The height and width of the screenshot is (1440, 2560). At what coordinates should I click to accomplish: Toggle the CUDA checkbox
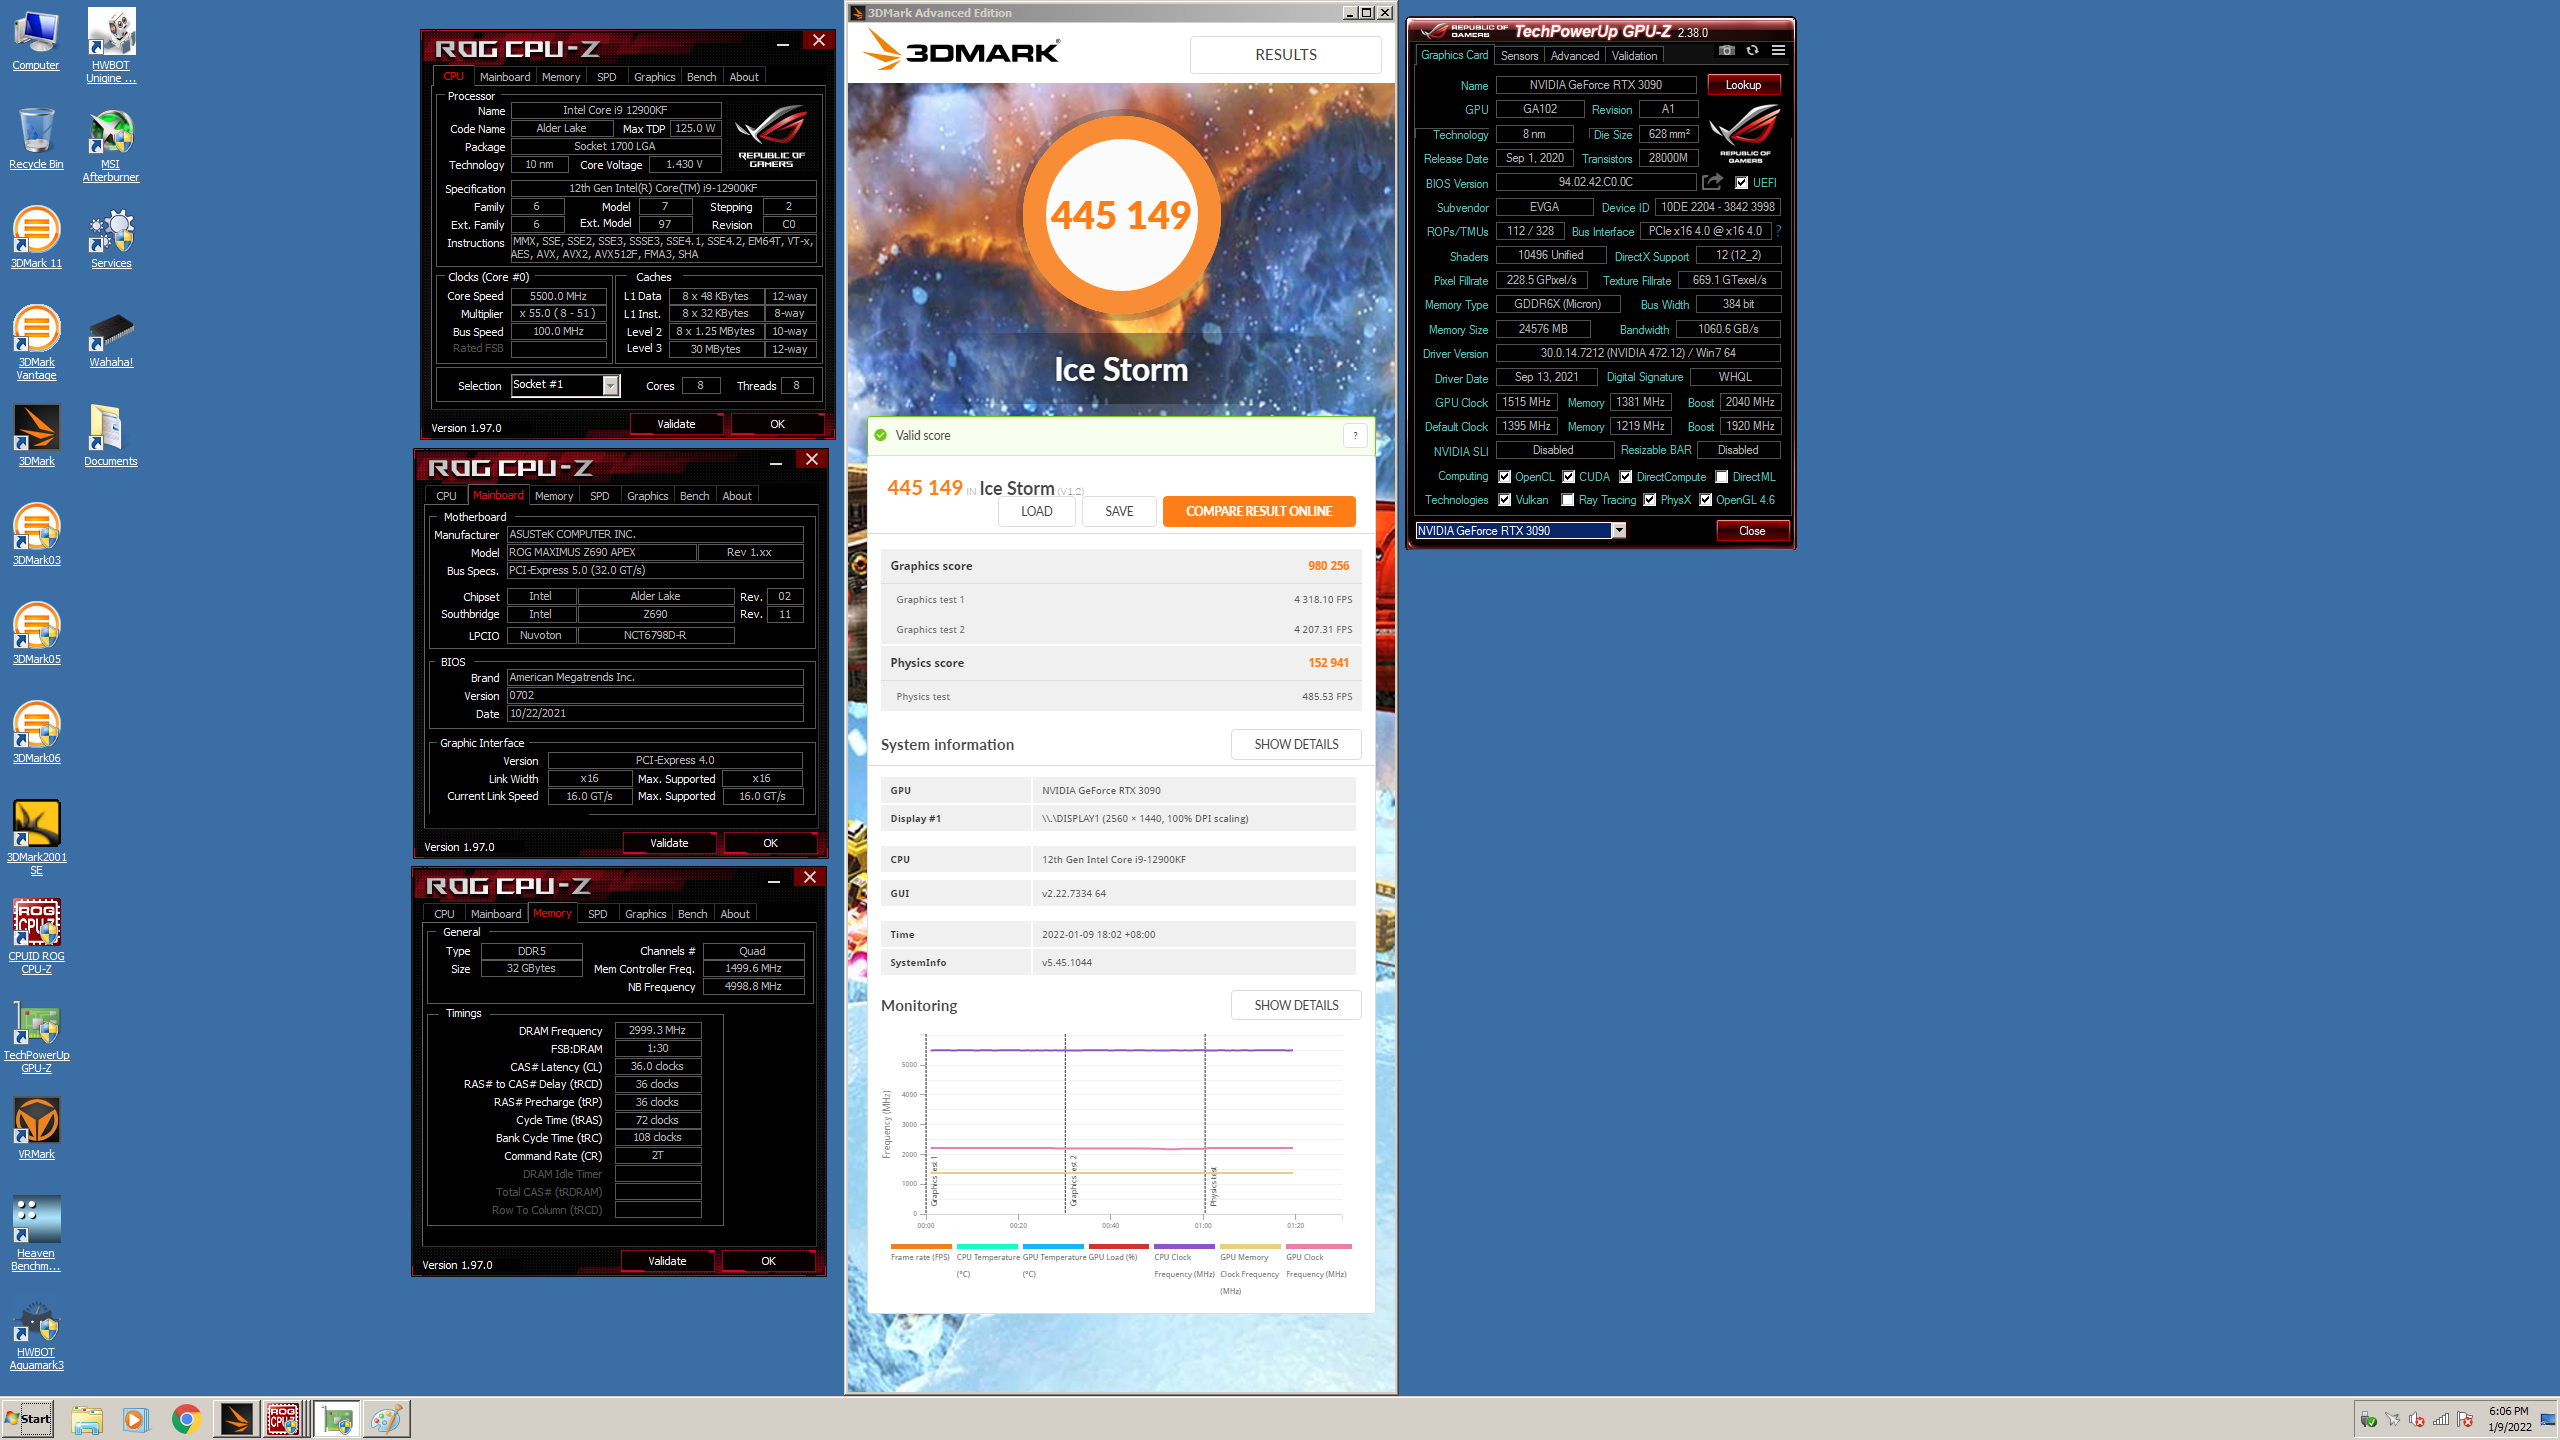click(x=1569, y=477)
